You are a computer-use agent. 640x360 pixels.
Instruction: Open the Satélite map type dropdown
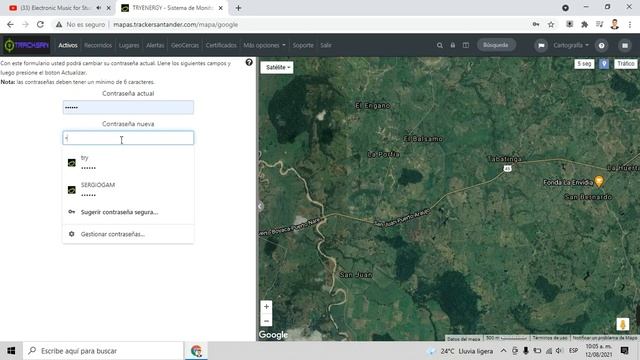click(277, 67)
